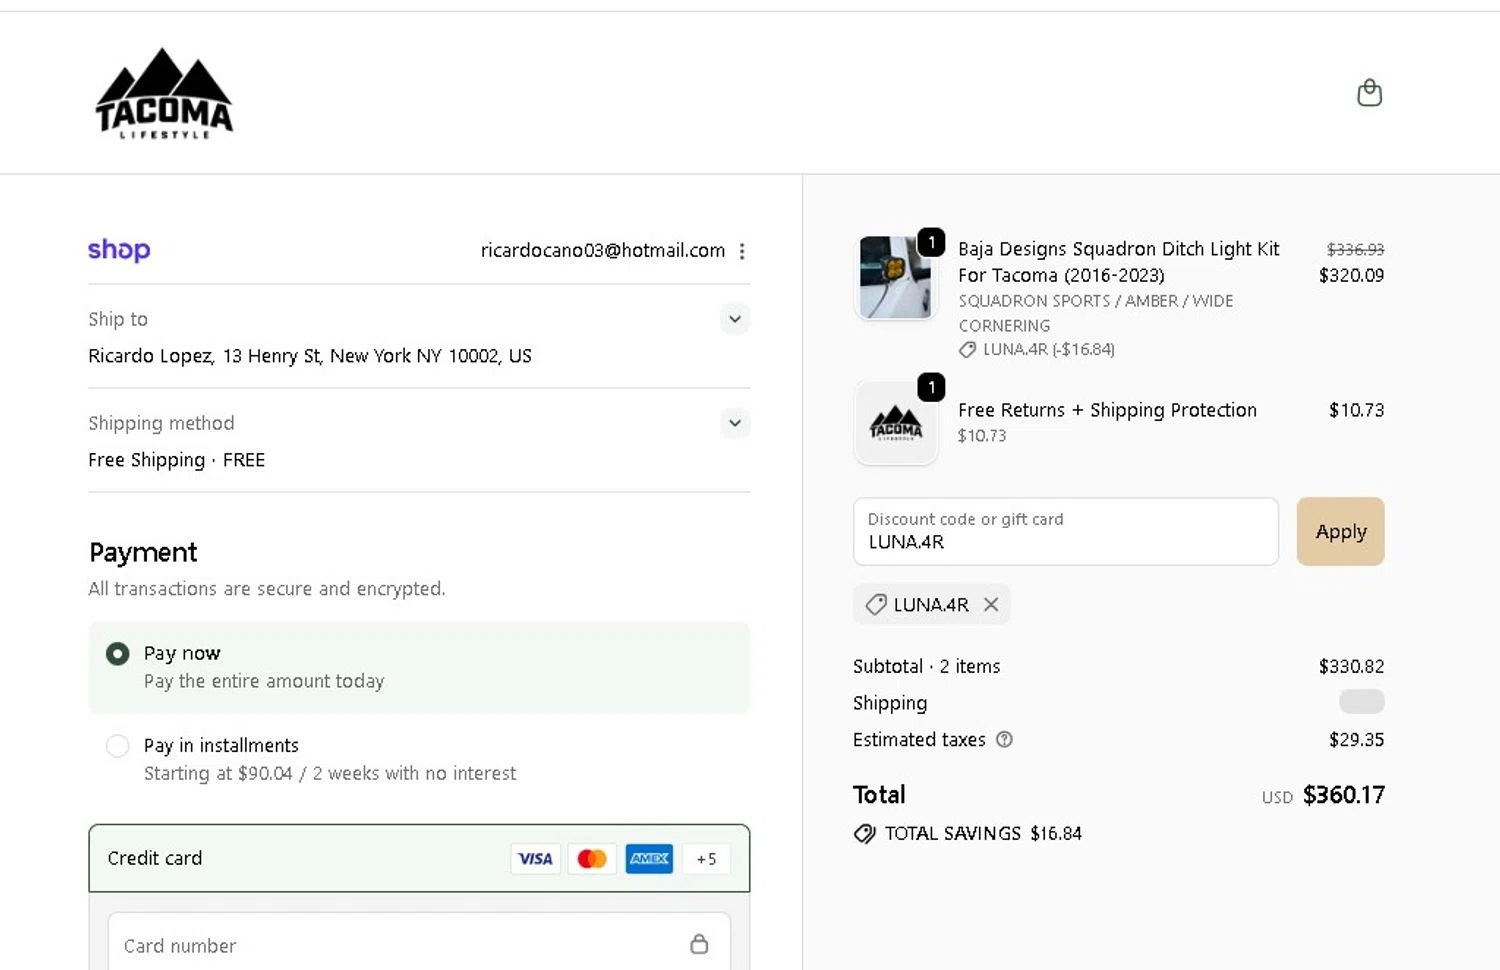Show the +5 more card types
The height and width of the screenshot is (970, 1500).
[x=706, y=859]
